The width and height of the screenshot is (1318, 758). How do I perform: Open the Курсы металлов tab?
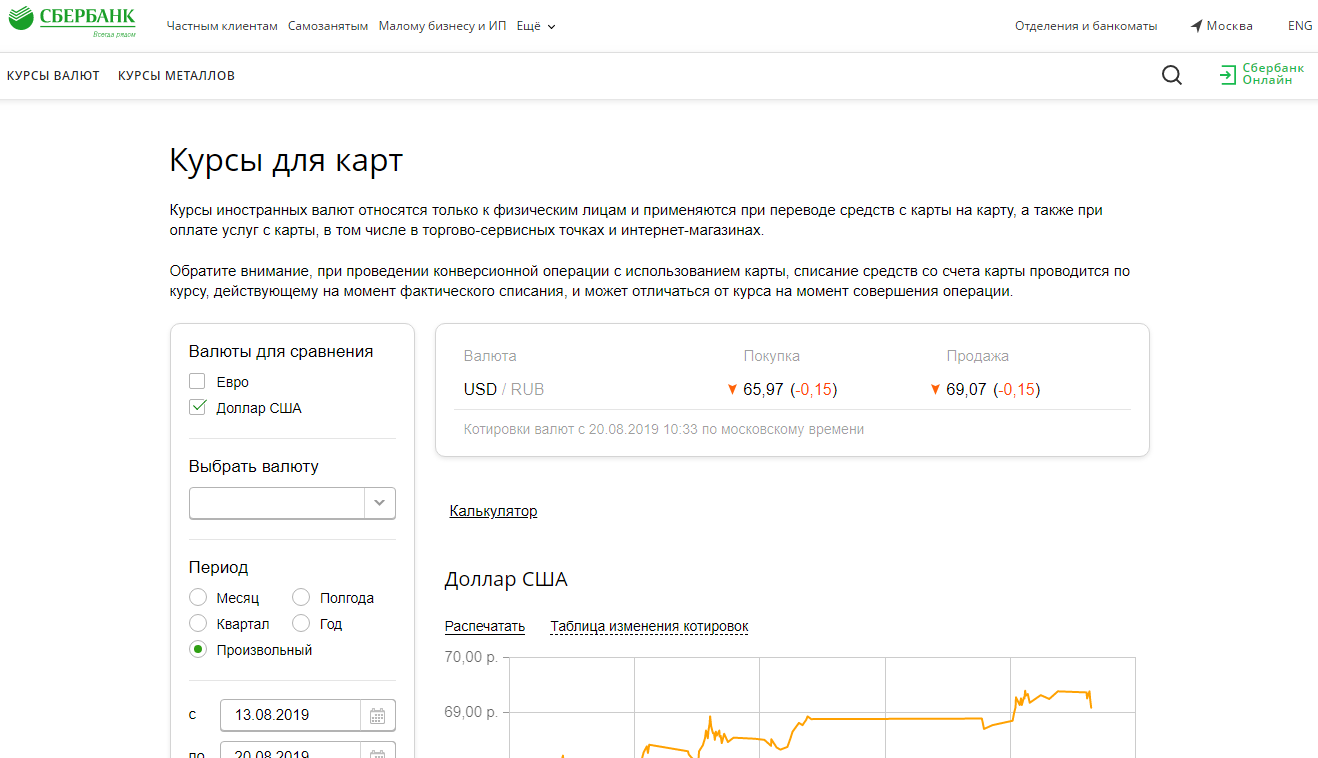[x=176, y=76]
